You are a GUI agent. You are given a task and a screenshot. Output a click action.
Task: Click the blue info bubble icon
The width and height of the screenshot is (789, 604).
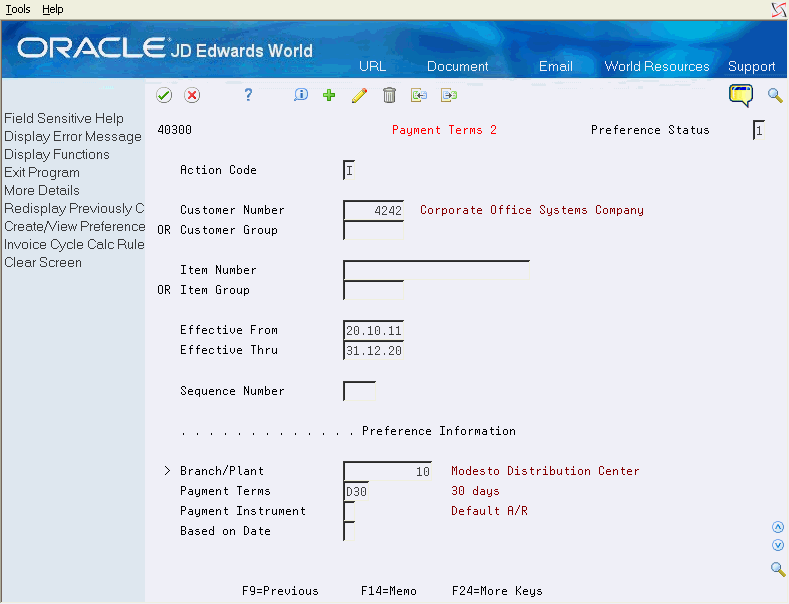301,95
